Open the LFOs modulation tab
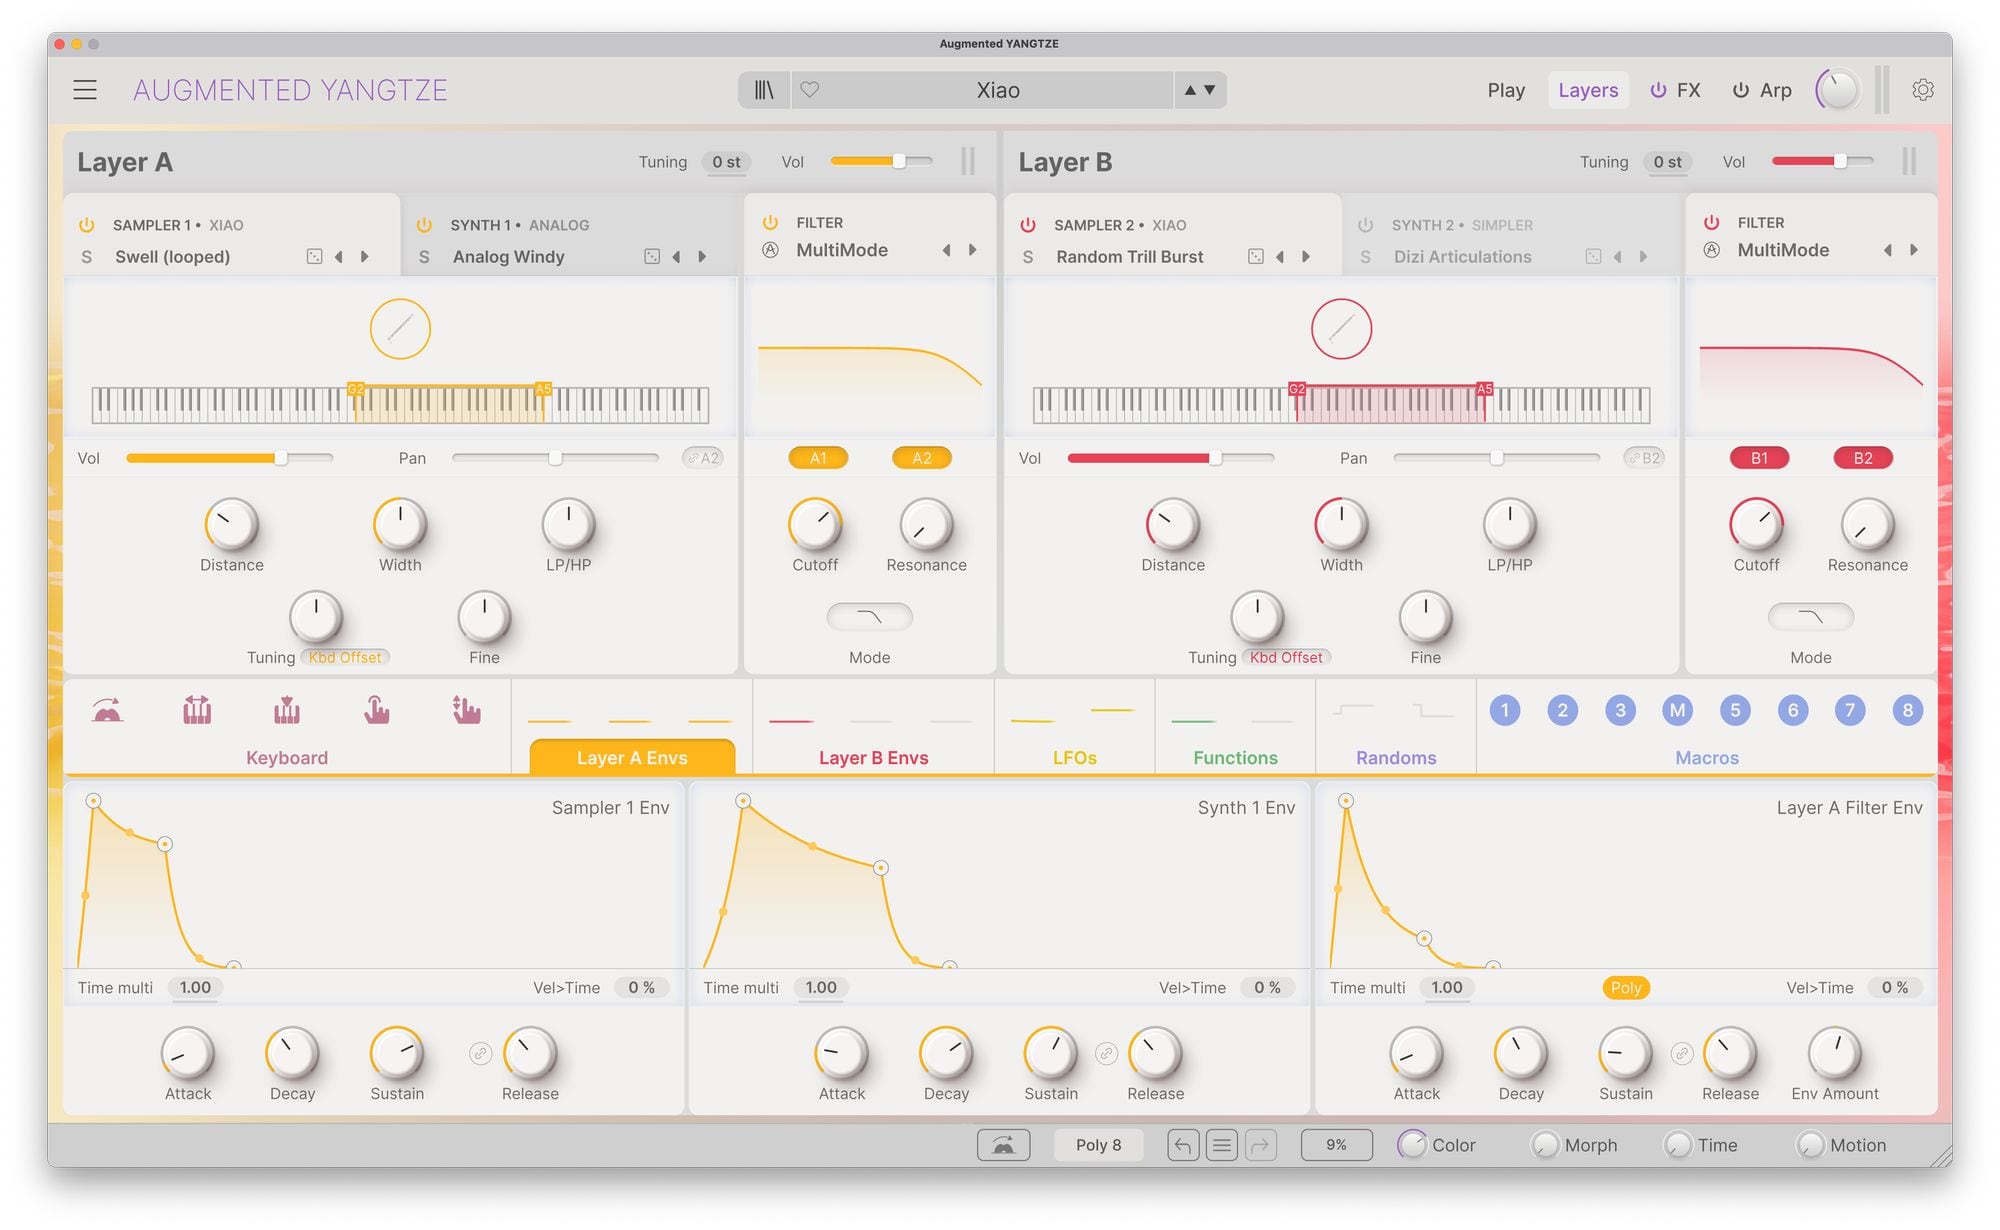 pos(1074,757)
